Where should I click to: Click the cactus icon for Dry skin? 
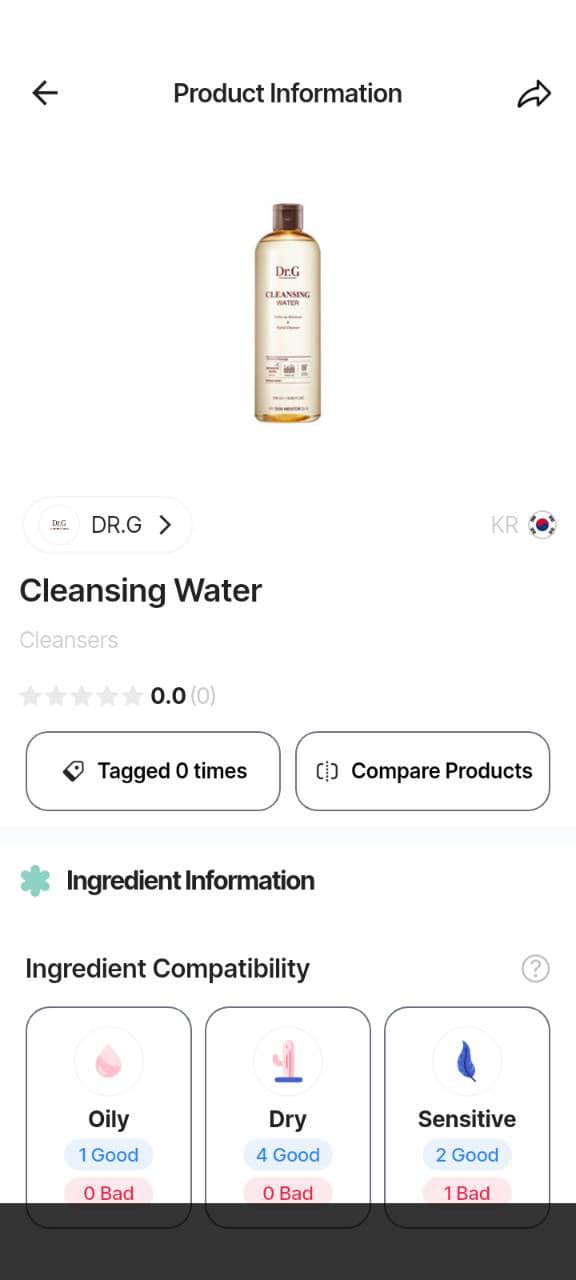[287, 1061]
